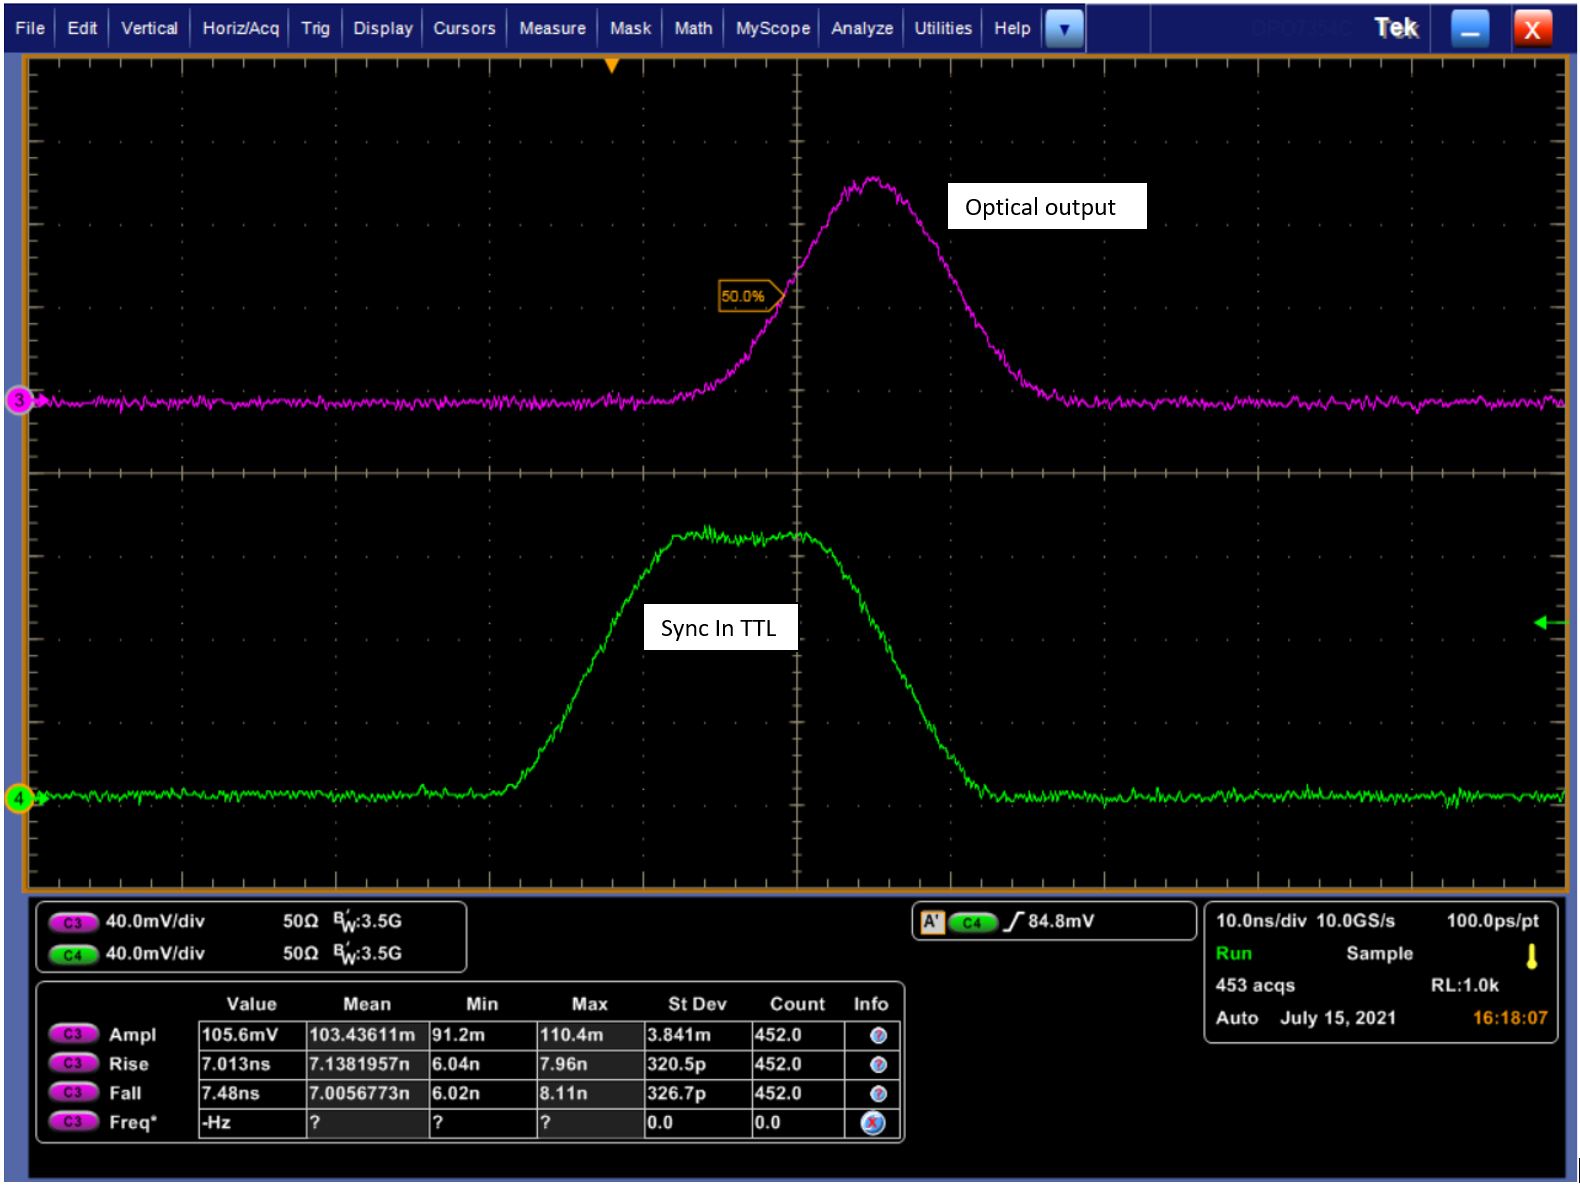Select the Ampl value 105.6mV cell
The height and width of the screenshot is (1186, 1580).
pos(252,1035)
